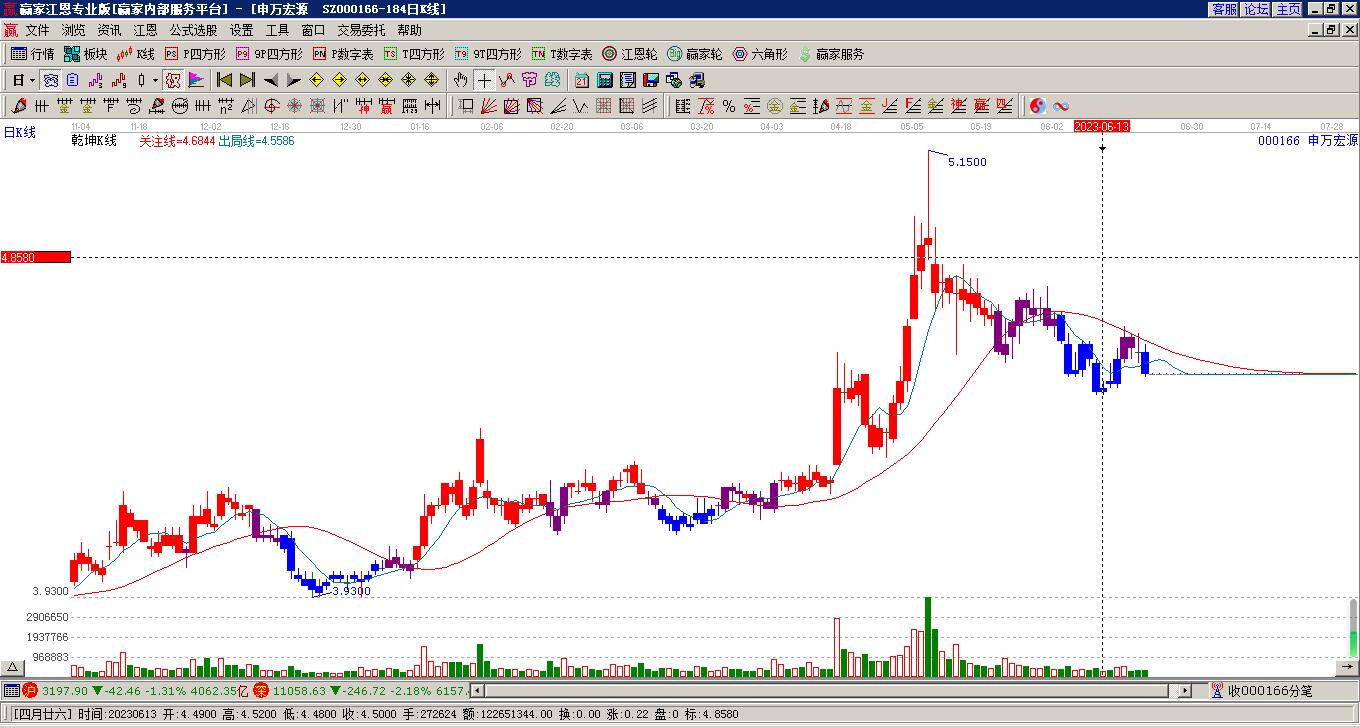Click the colored flag icon
This screenshot has width=1360, height=728.
pos(196,80)
